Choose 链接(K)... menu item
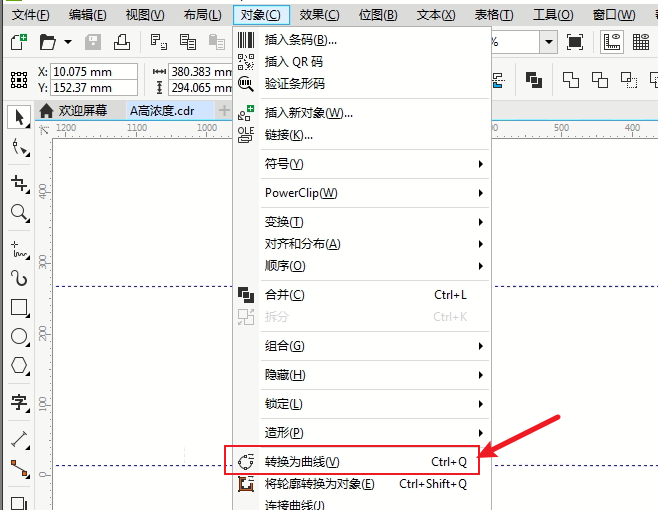Screen dimensions: 658x510 coord(362,135)
